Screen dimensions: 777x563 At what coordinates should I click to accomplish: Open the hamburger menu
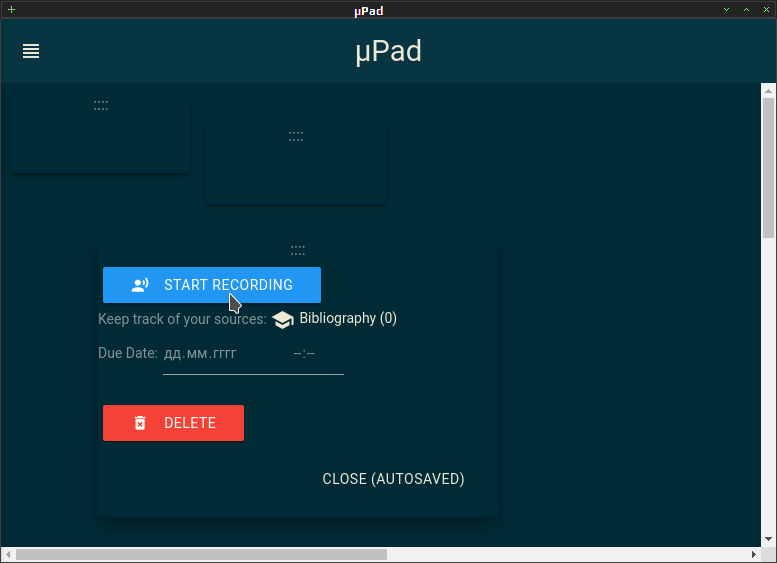click(31, 51)
